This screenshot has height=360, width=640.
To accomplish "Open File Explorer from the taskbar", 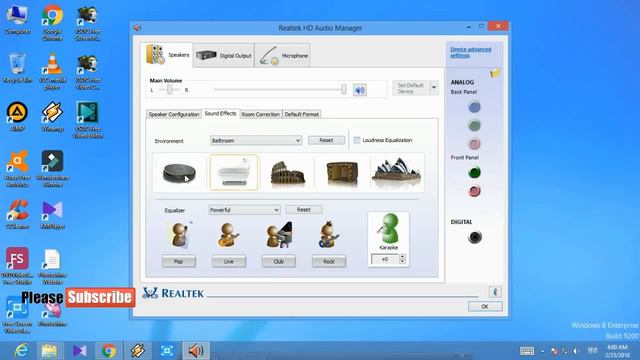I will [x=49, y=351].
